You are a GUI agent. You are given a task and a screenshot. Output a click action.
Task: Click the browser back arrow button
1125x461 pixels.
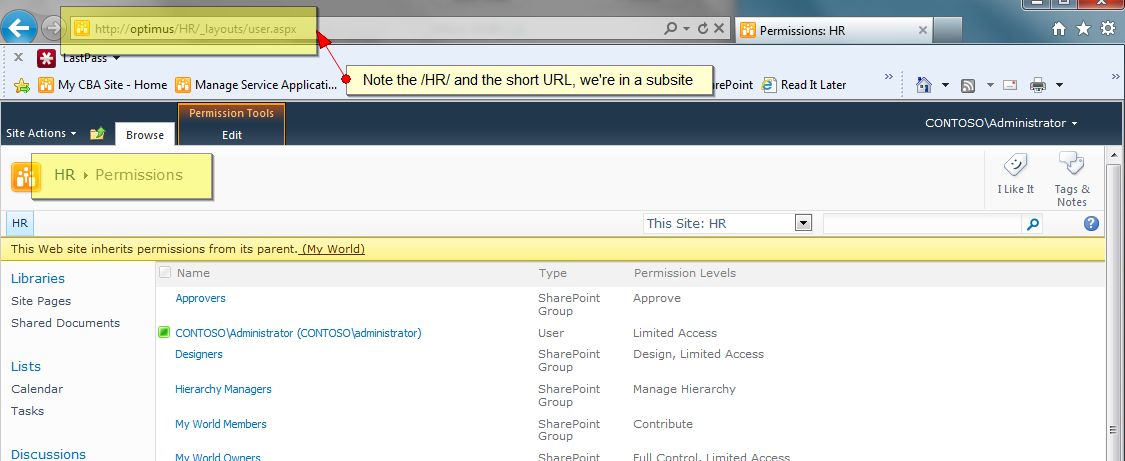pos(21,28)
